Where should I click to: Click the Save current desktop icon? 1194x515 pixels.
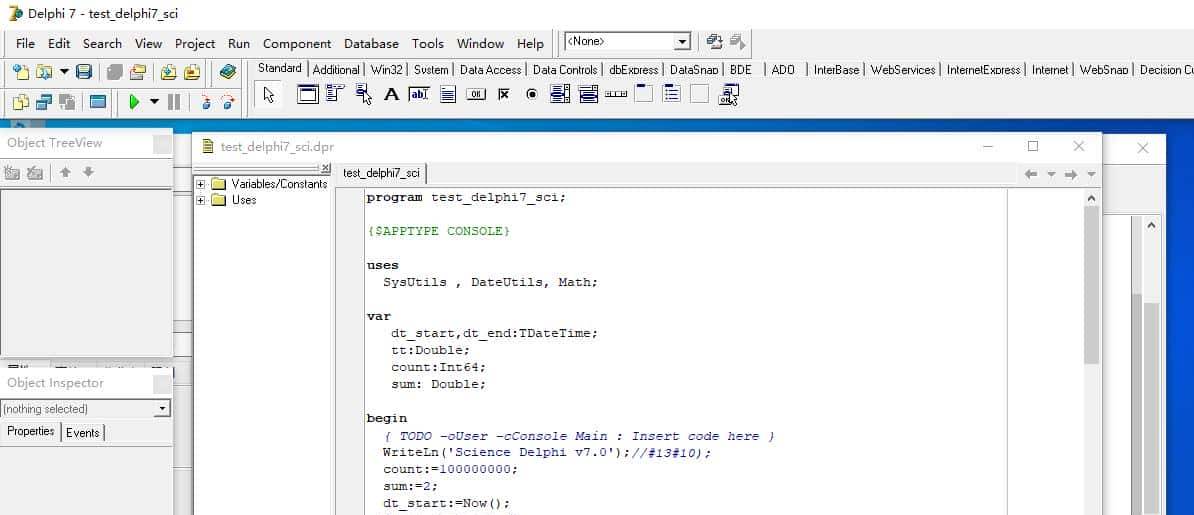(x=714, y=42)
